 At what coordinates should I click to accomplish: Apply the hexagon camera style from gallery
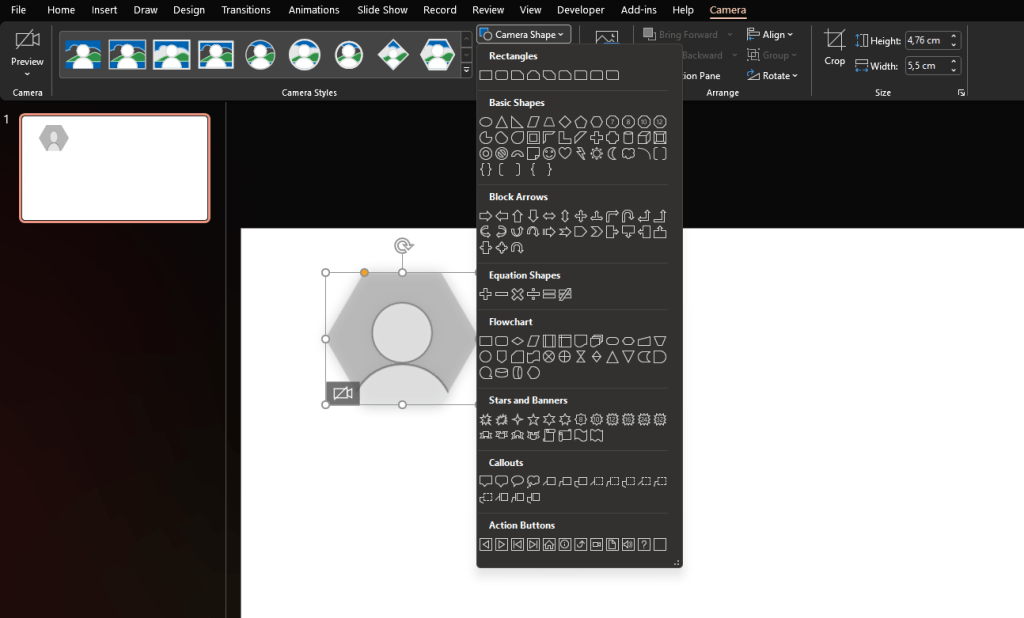click(x=437, y=53)
